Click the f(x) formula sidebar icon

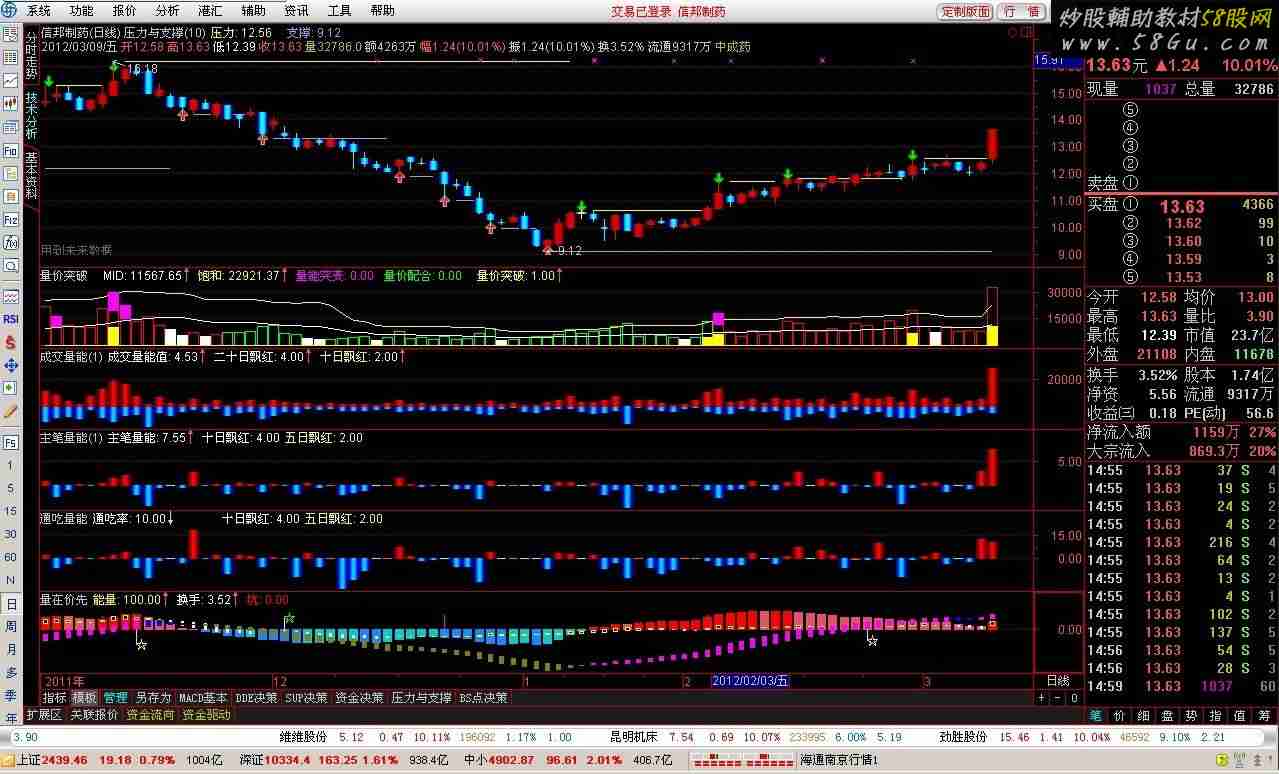coord(11,243)
